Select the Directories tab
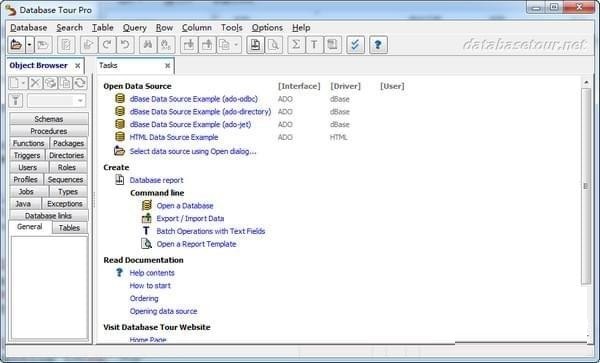The width and height of the screenshot is (600, 363). coord(67,155)
